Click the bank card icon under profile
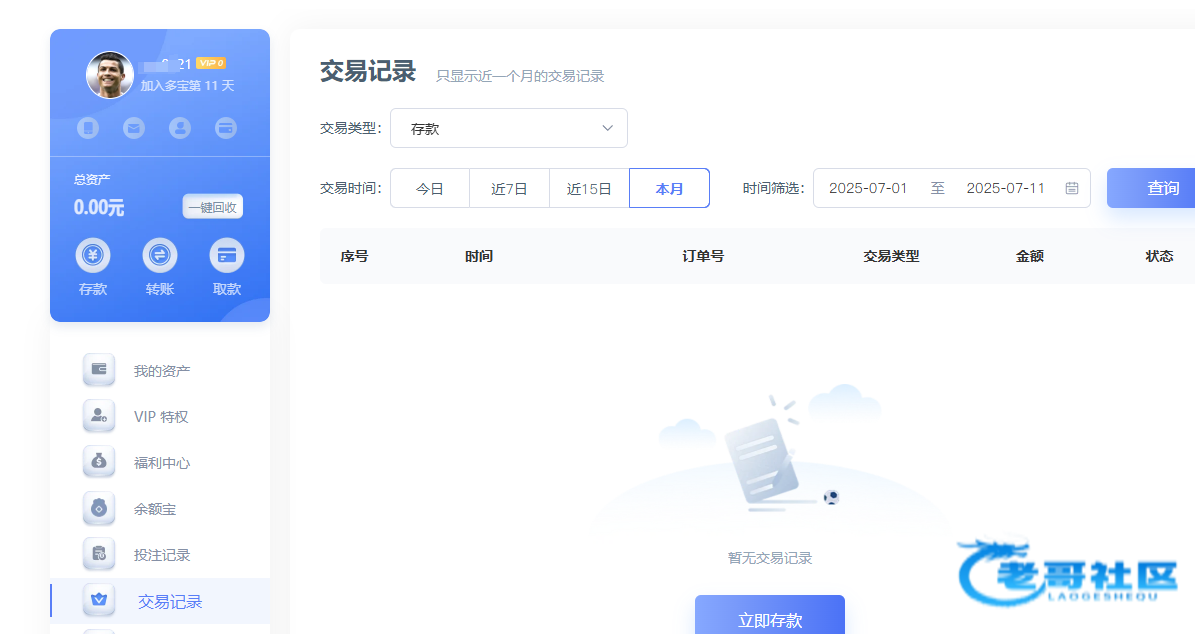The image size is (1195, 634). coord(226,128)
